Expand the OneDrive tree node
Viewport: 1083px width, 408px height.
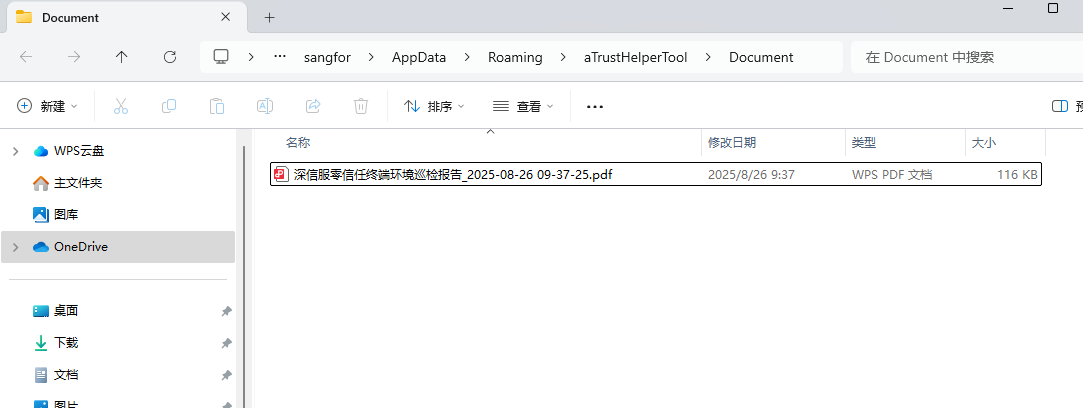tap(16, 247)
